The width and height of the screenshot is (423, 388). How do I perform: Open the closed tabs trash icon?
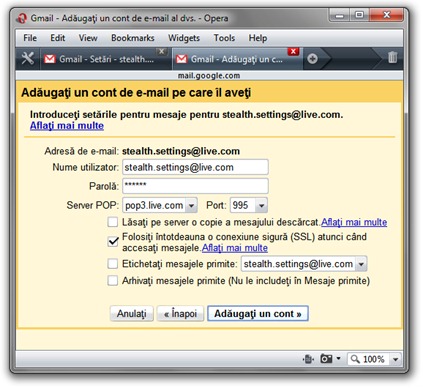click(x=393, y=57)
